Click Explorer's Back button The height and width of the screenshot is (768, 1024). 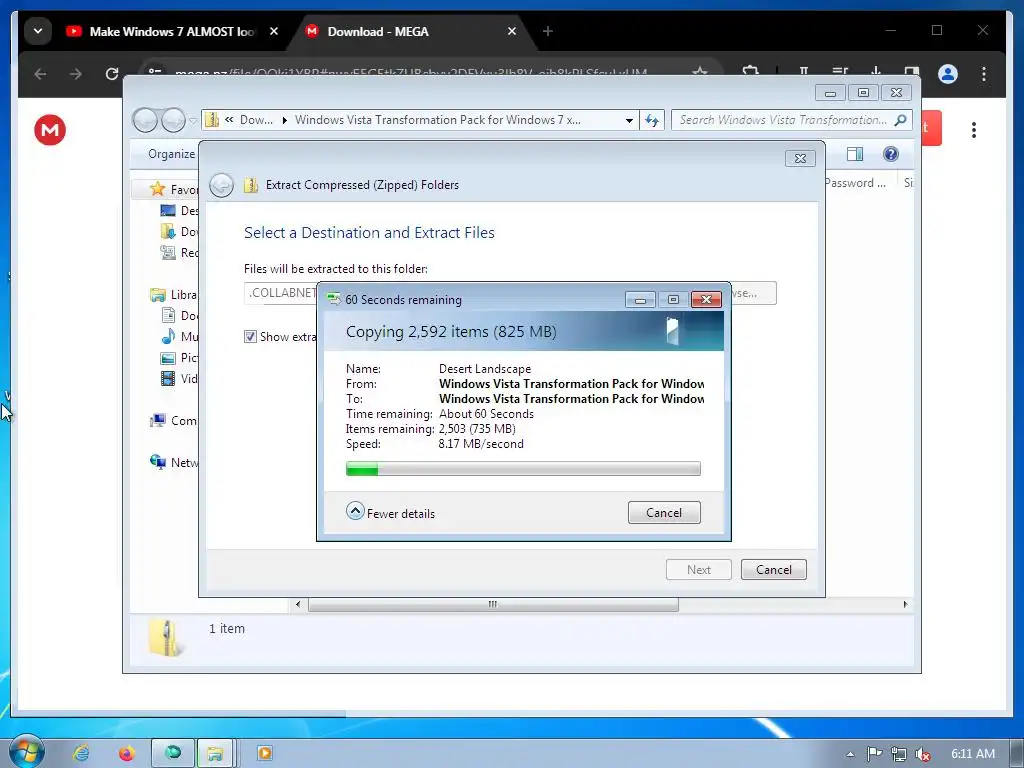point(145,120)
